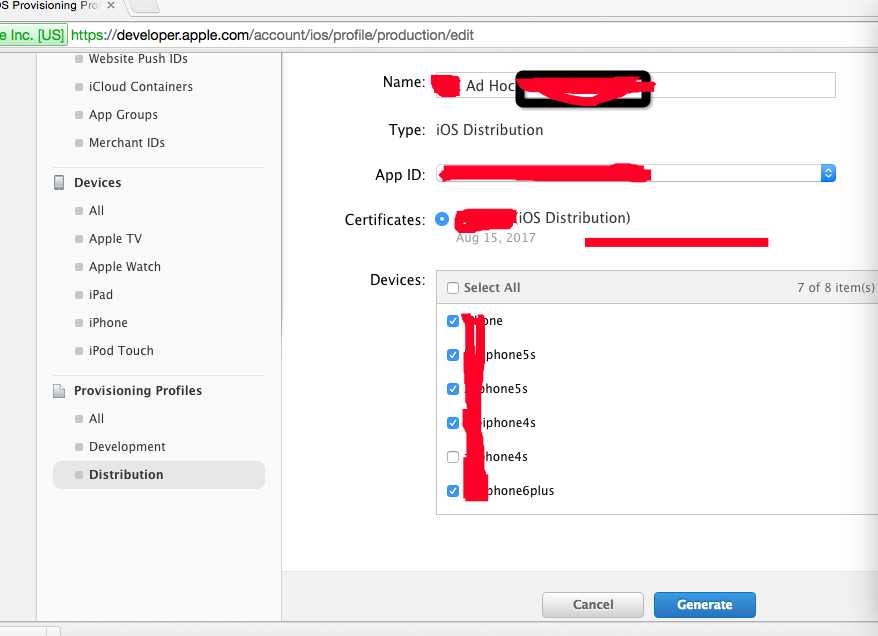Screen dimensions: 878x636
Task: Open Development provisioning profiles
Action: click(127, 447)
